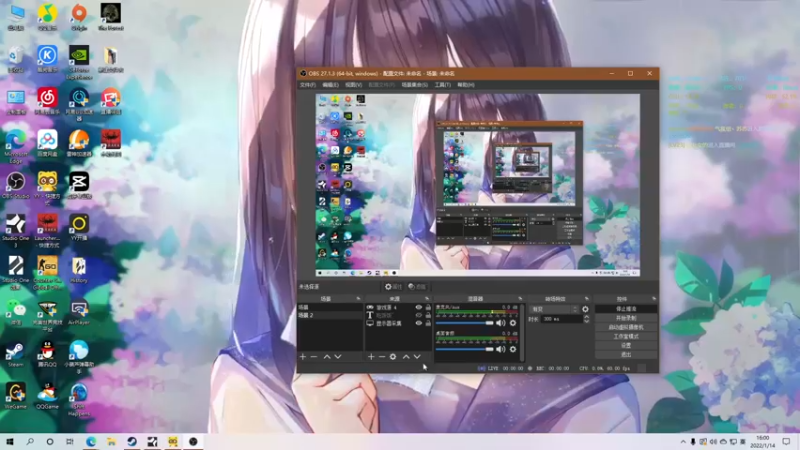This screenshot has width=800, height=450.
Task: Adjust Desktop Audio volume slider
Action: click(465, 349)
